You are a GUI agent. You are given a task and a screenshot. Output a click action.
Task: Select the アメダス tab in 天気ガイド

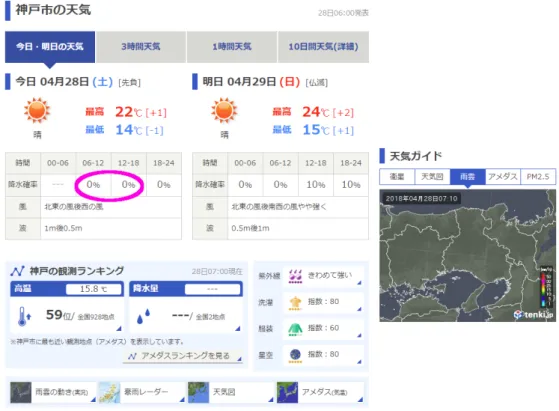click(x=503, y=177)
